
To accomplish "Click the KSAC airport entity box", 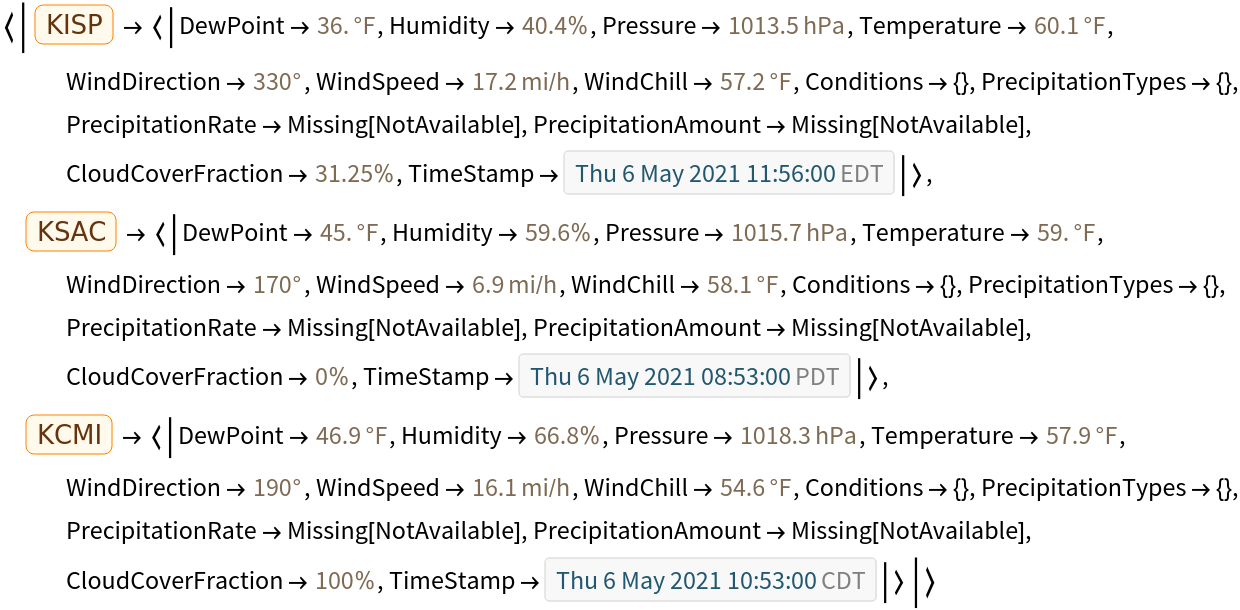I will [x=72, y=233].
